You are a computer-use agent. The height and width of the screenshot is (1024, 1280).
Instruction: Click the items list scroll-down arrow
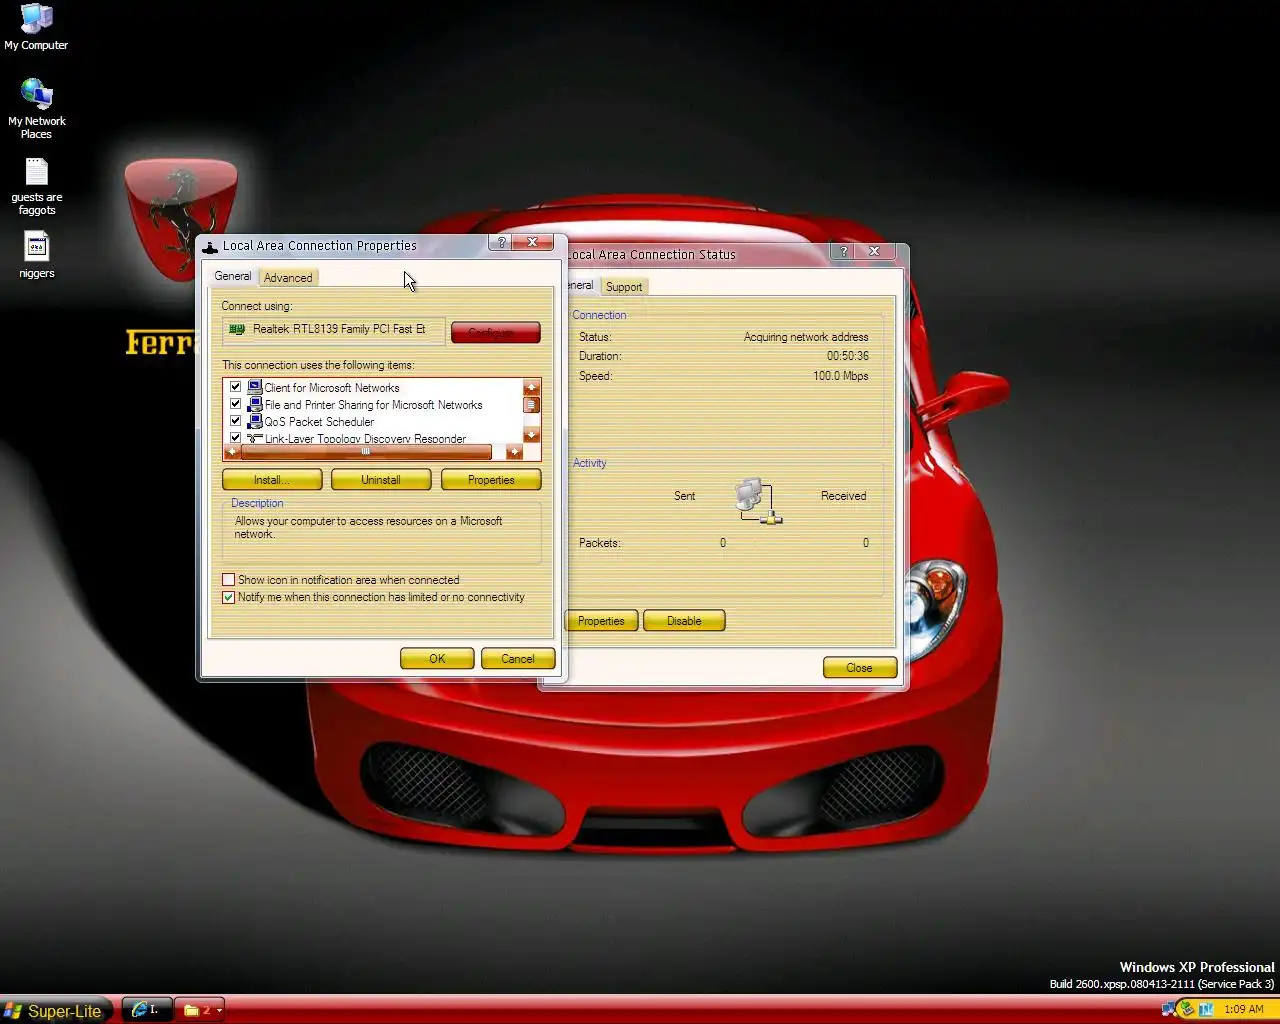532,436
